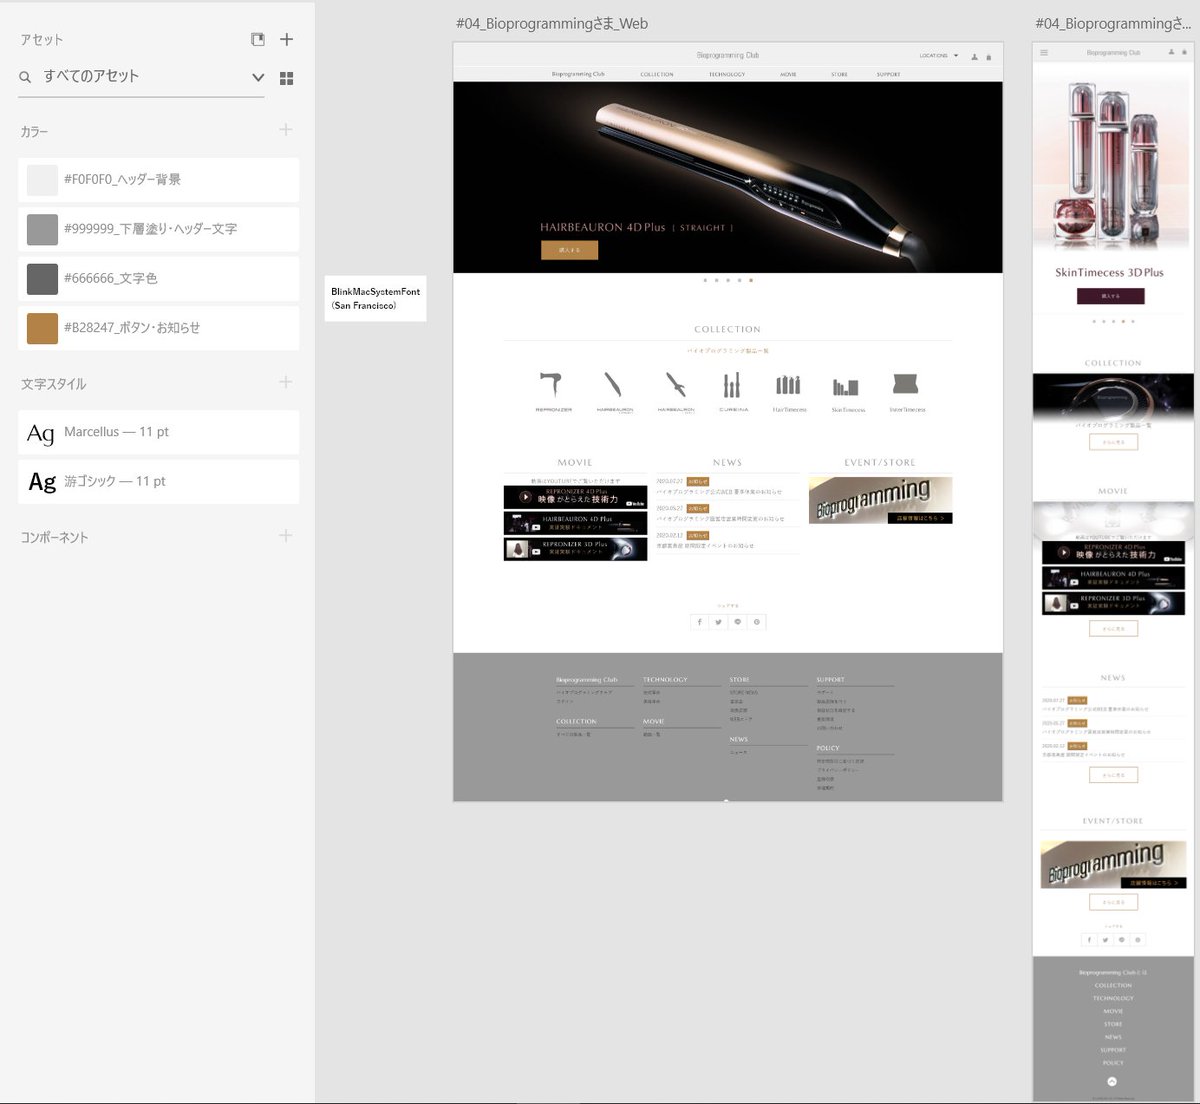1200x1104 pixels.
Task: Open the すべてのアセット filter dropdown
Action: coord(258,77)
